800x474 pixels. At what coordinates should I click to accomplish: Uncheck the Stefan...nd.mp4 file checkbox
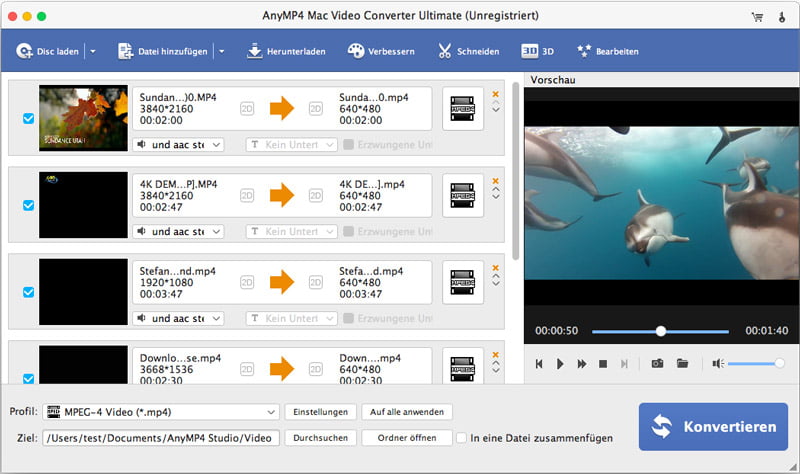tap(29, 292)
